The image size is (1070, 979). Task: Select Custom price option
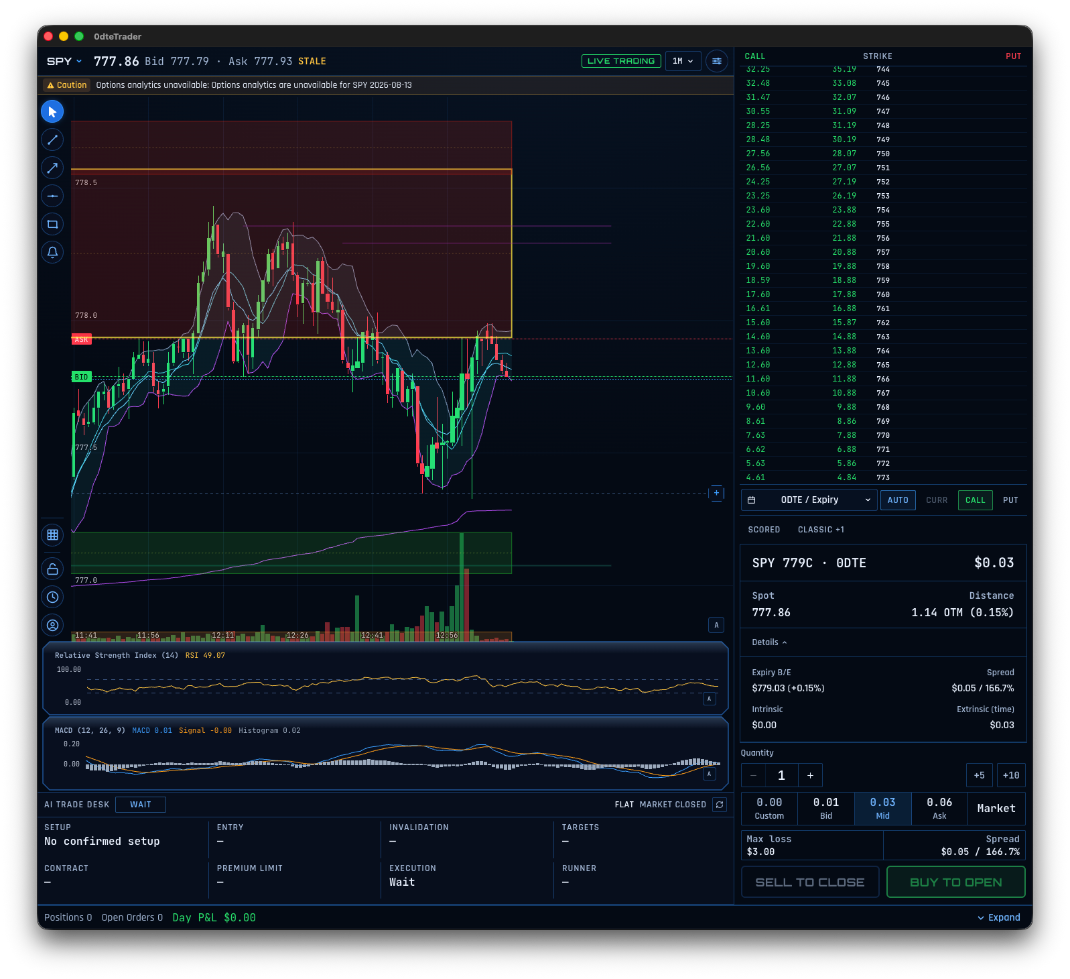point(770,808)
